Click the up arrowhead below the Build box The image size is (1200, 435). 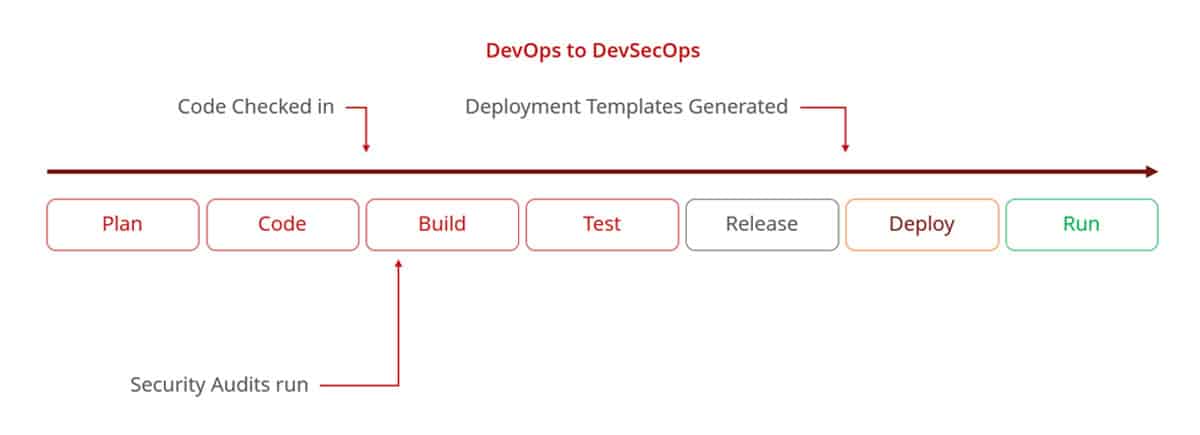tap(398, 264)
